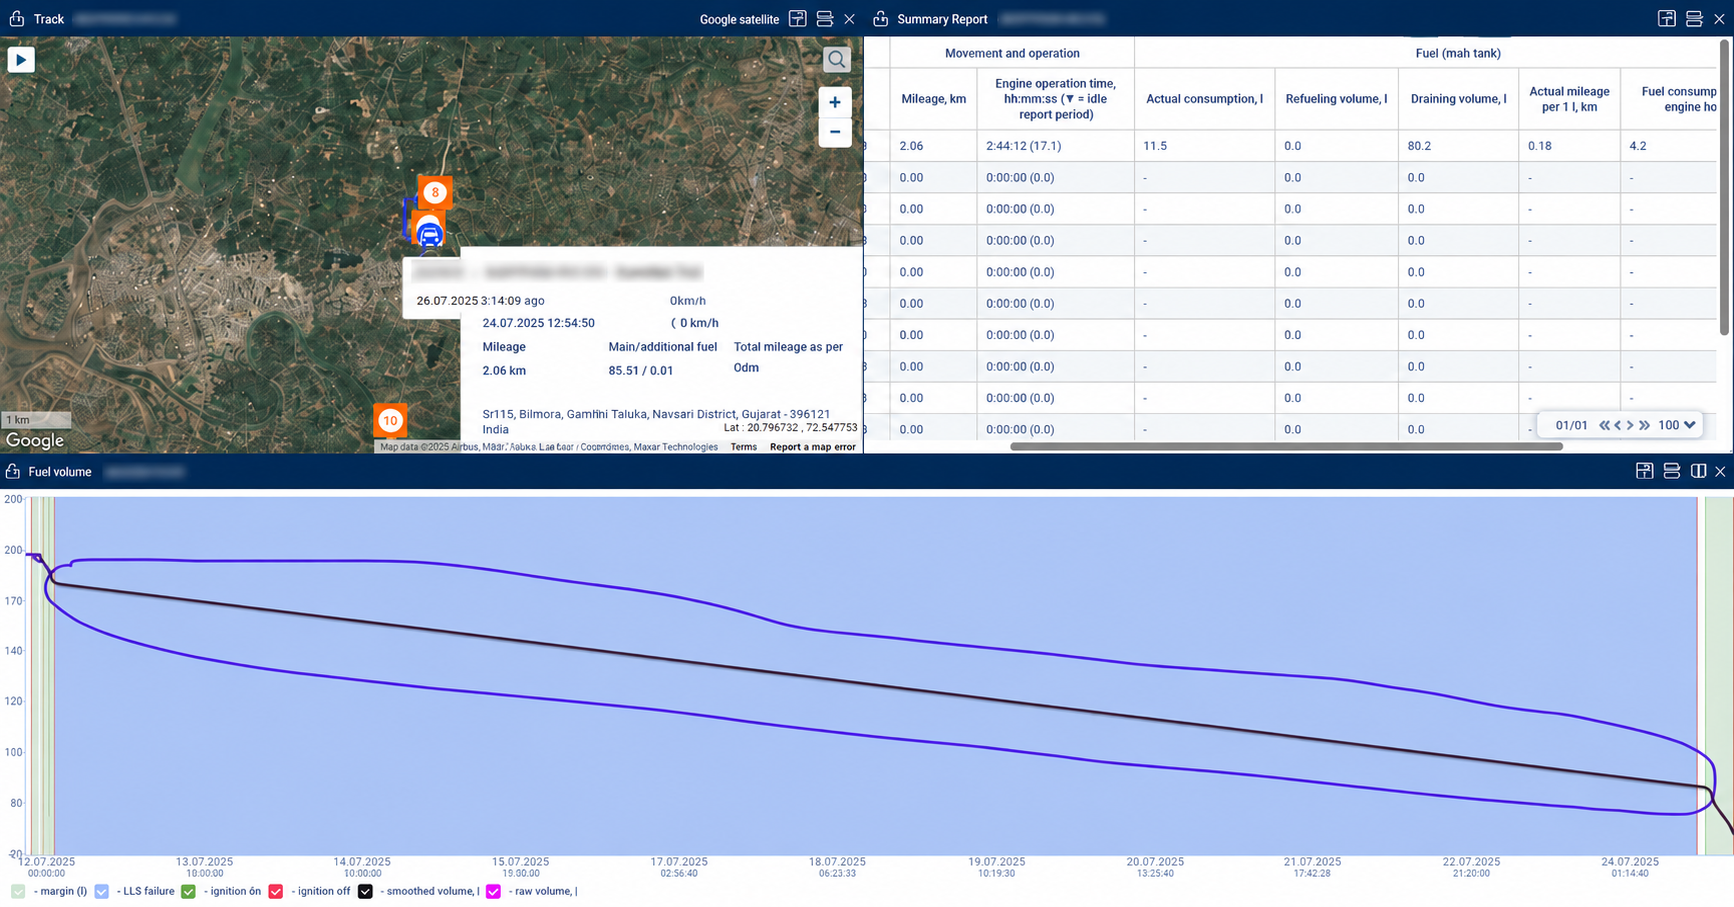This screenshot has height=907, width=1734.
Task: Click the orange map marker numbered 10
Action: [x=390, y=420]
